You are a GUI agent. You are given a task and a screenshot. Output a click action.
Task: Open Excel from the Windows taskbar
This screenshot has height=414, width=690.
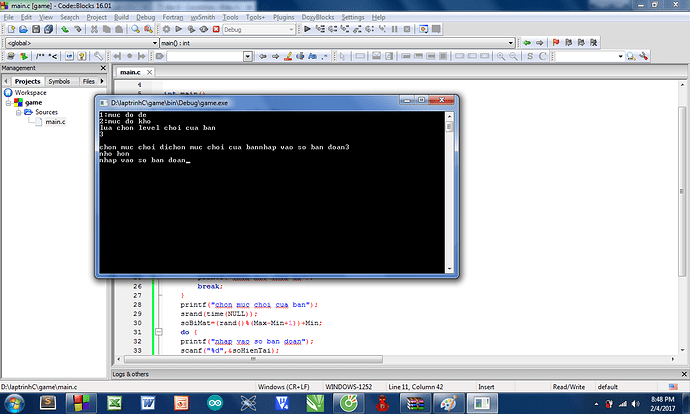pyautogui.click(x=115, y=402)
